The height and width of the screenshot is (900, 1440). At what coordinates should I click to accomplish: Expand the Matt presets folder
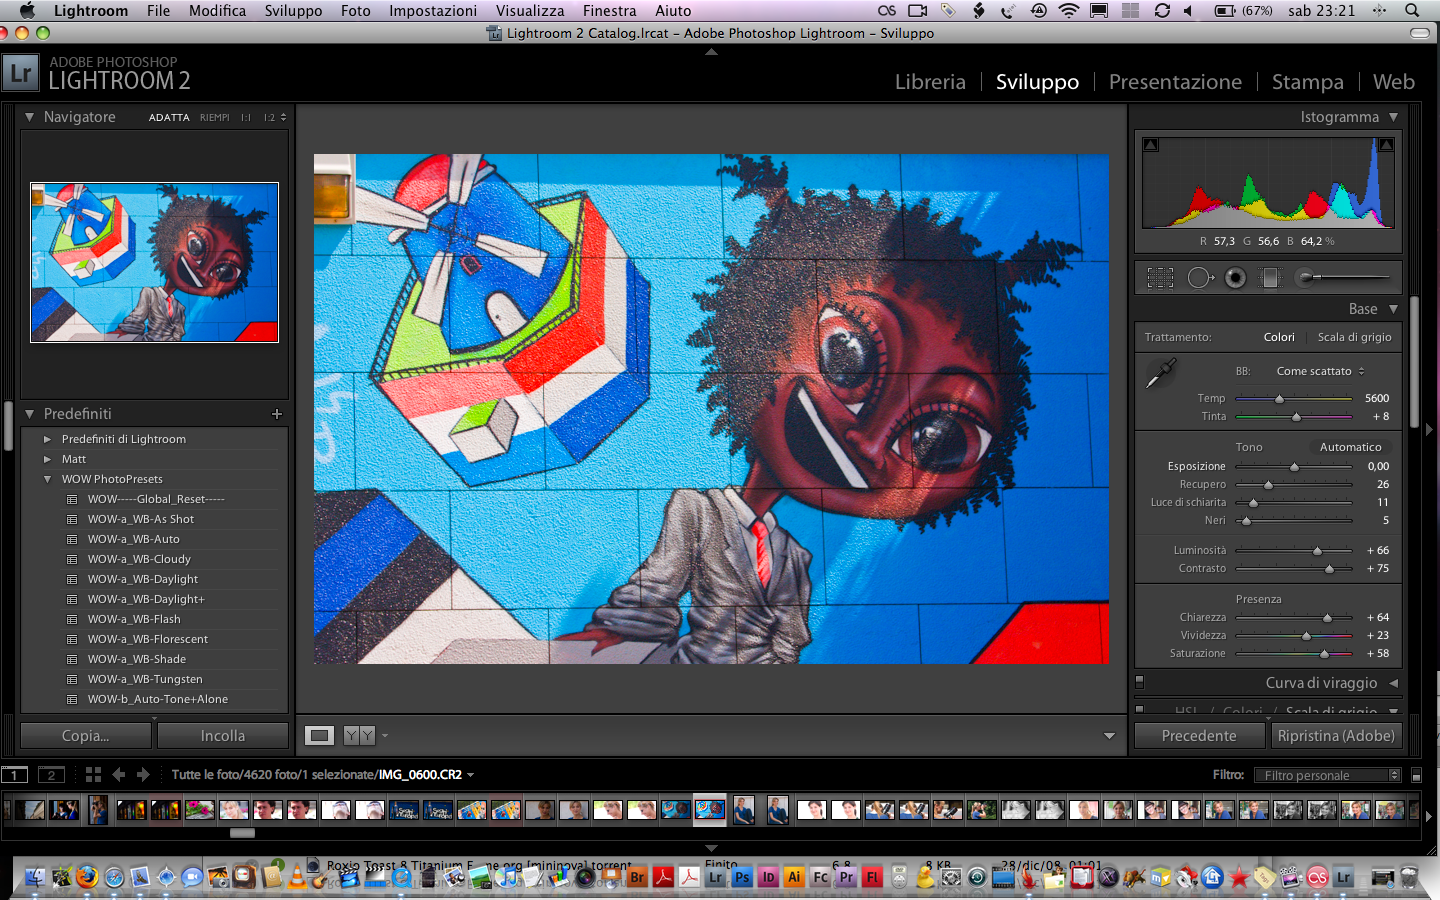pyautogui.click(x=47, y=459)
